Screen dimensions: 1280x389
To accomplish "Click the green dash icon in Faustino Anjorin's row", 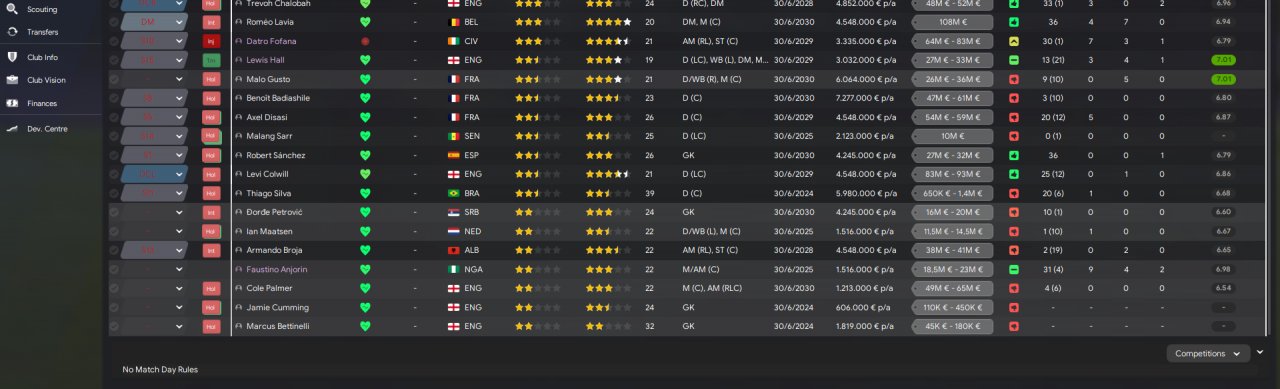I will click(x=1014, y=269).
